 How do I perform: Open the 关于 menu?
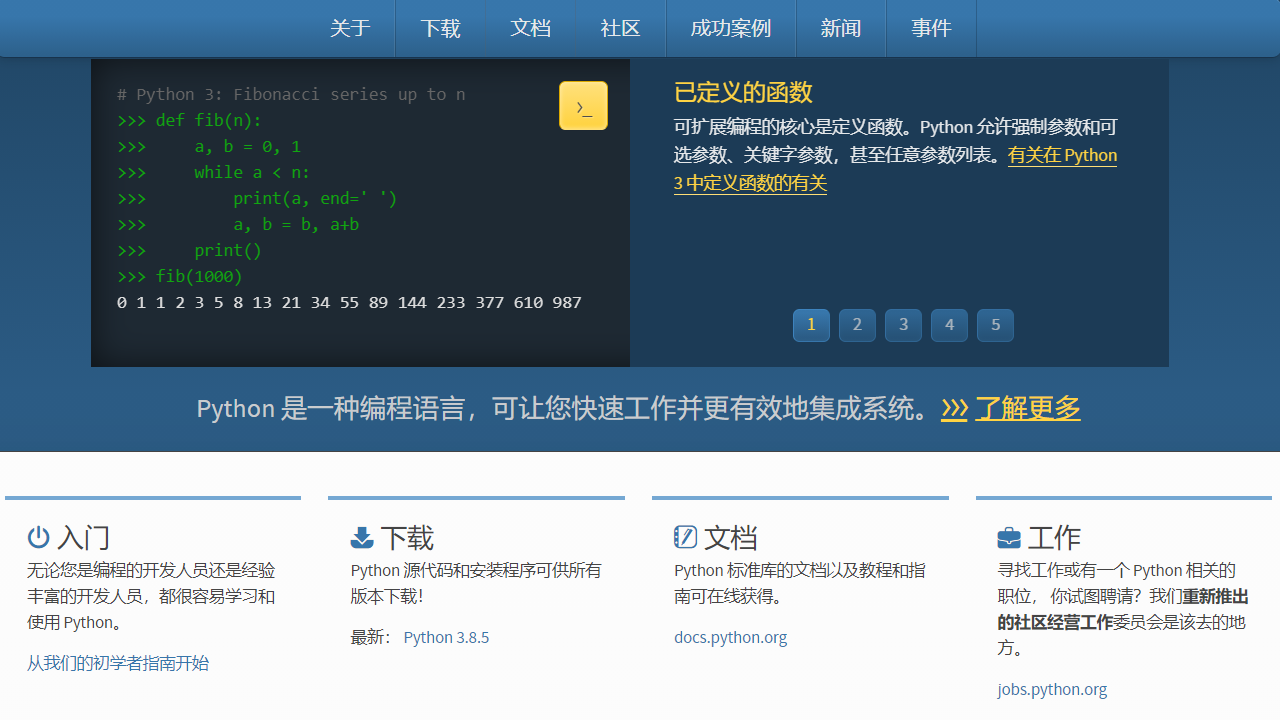tap(350, 28)
